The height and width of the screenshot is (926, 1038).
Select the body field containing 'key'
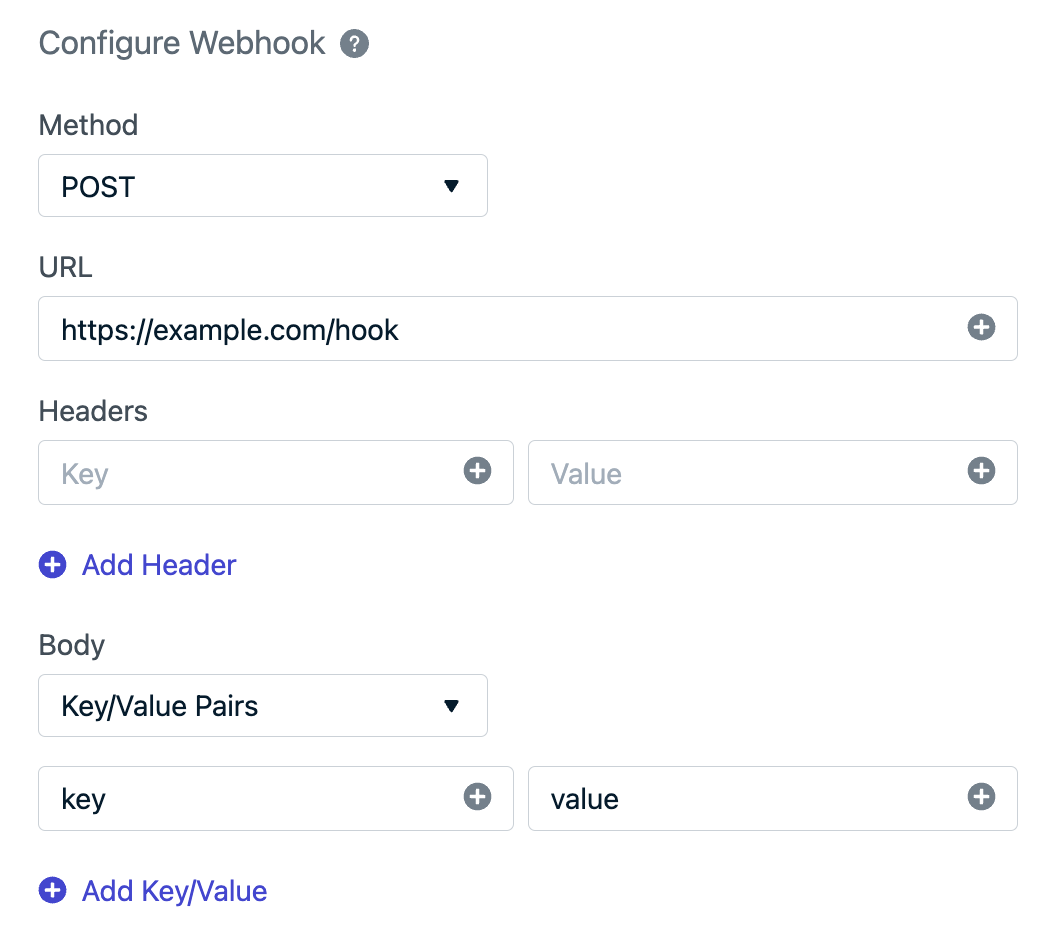(276, 798)
